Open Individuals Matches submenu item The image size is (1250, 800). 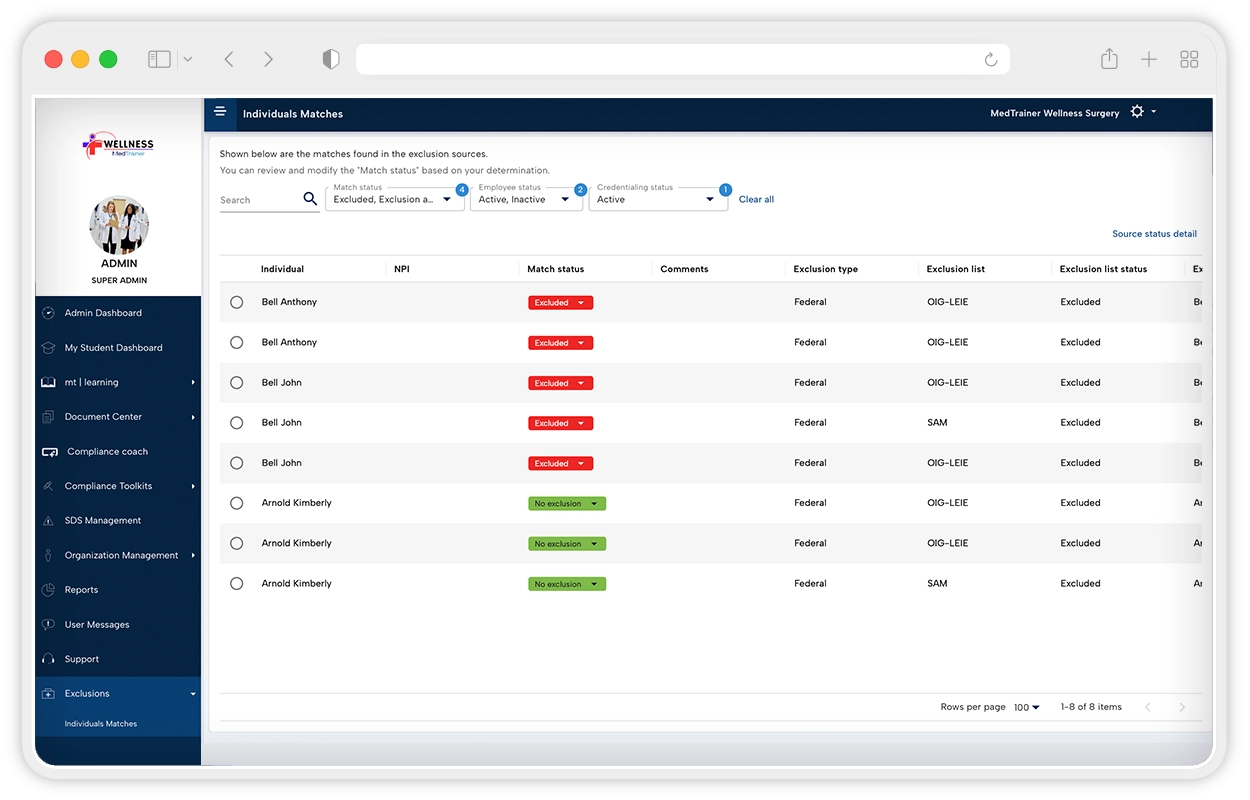(x=101, y=724)
